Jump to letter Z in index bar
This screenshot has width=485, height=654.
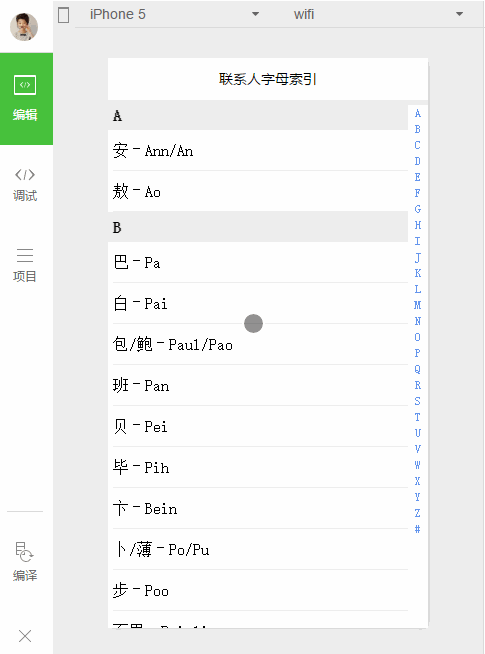click(417, 513)
